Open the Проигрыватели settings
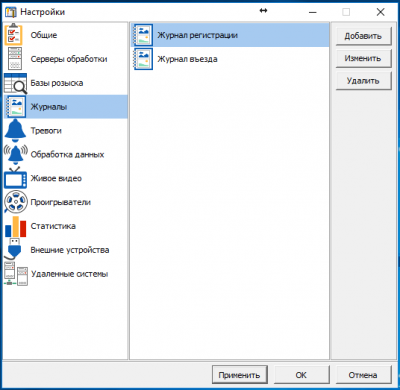This screenshot has width=400, height=390. coord(61,202)
